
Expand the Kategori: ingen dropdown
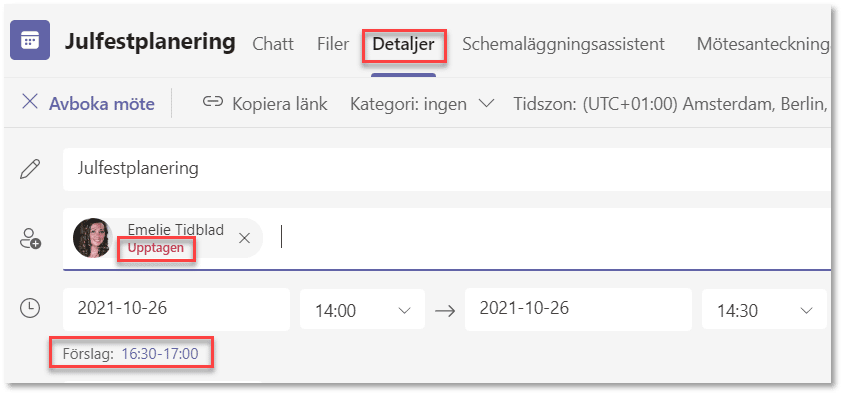(421, 103)
